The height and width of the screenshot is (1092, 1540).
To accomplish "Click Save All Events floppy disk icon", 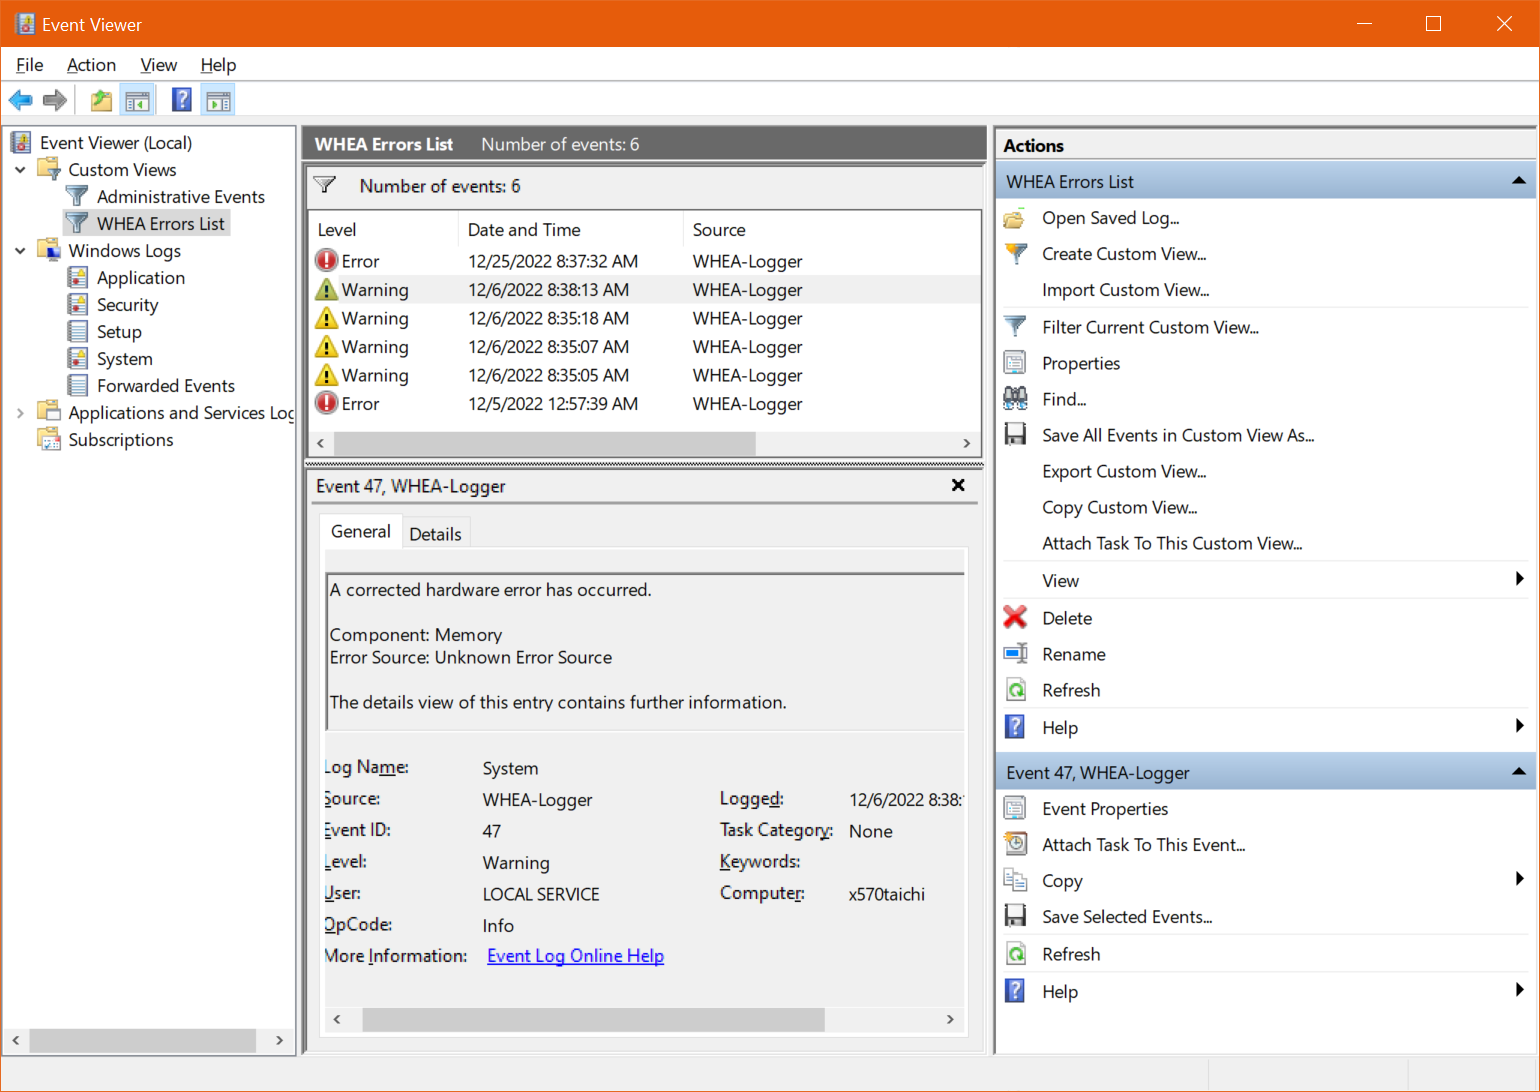I will click(x=1015, y=435).
